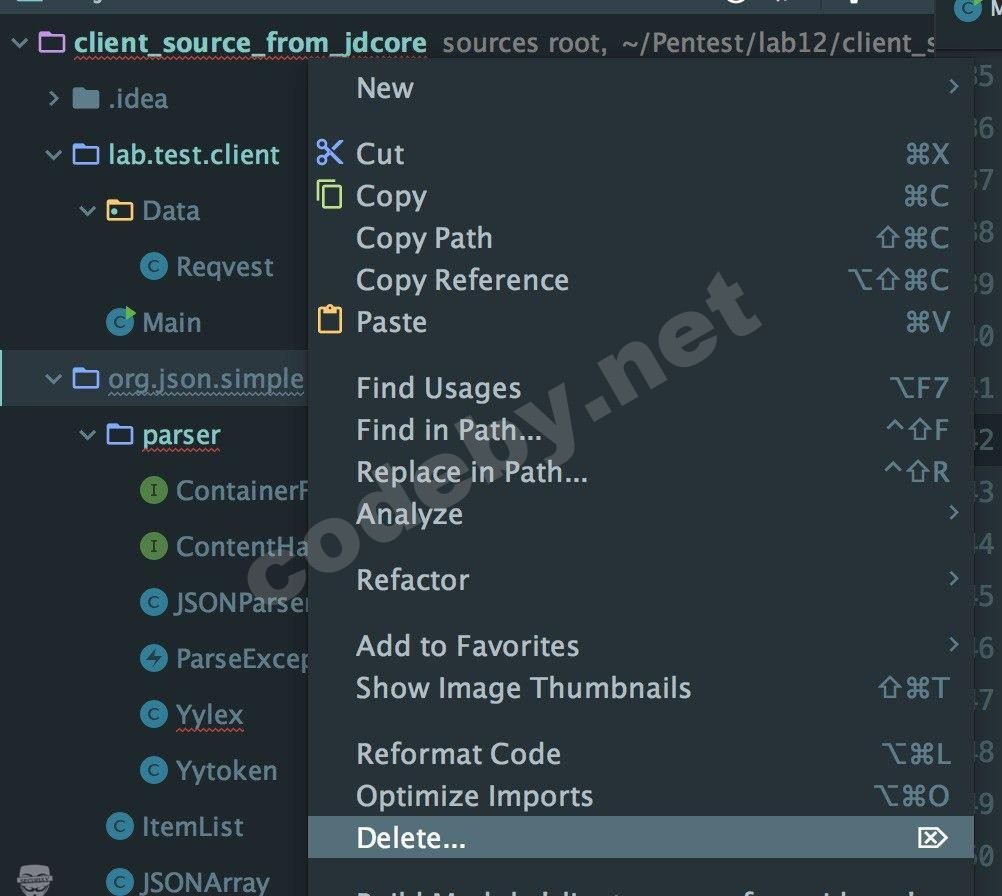Expand the .idea folder

point(54,98)
